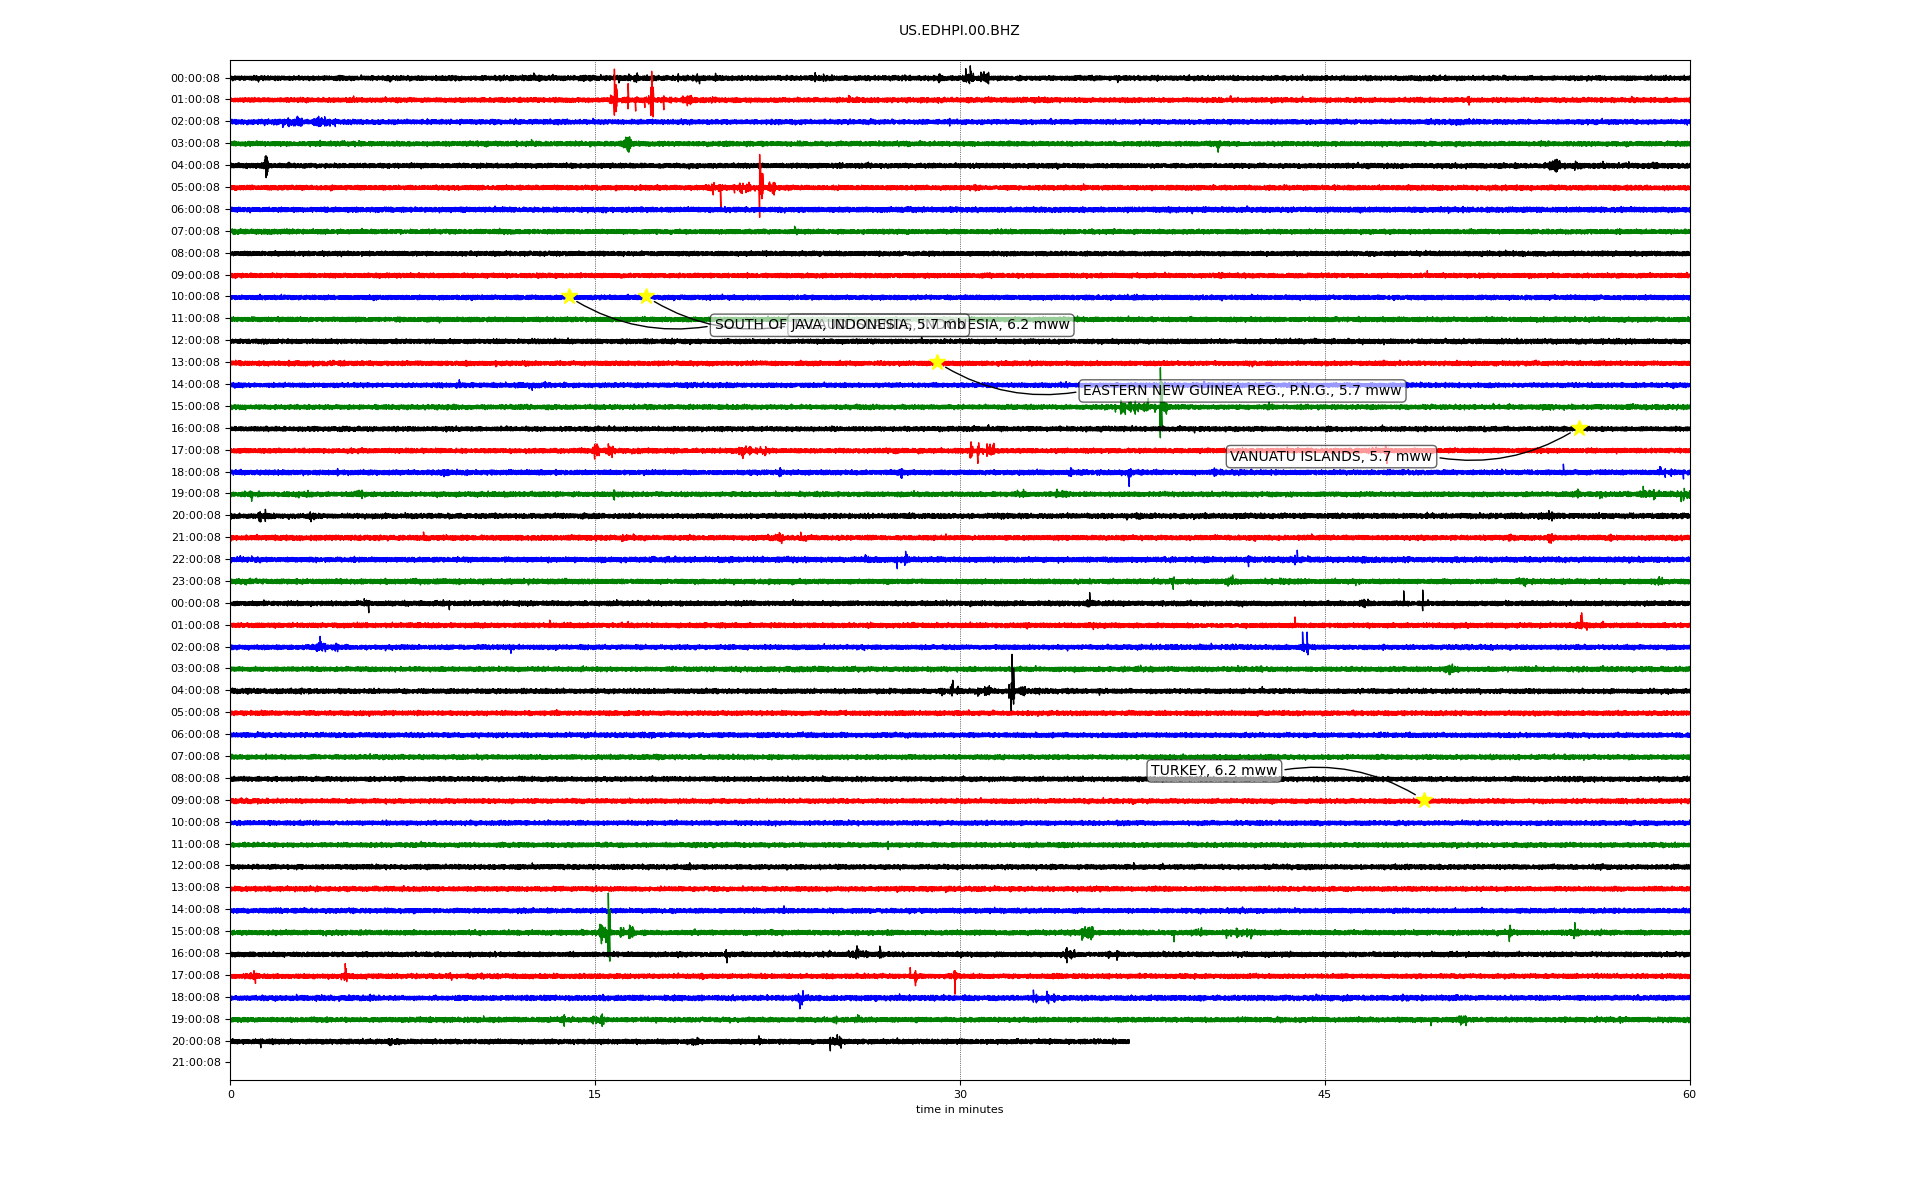
Task: Click the x-axis tick label 45
Action: point(1325,1094)
